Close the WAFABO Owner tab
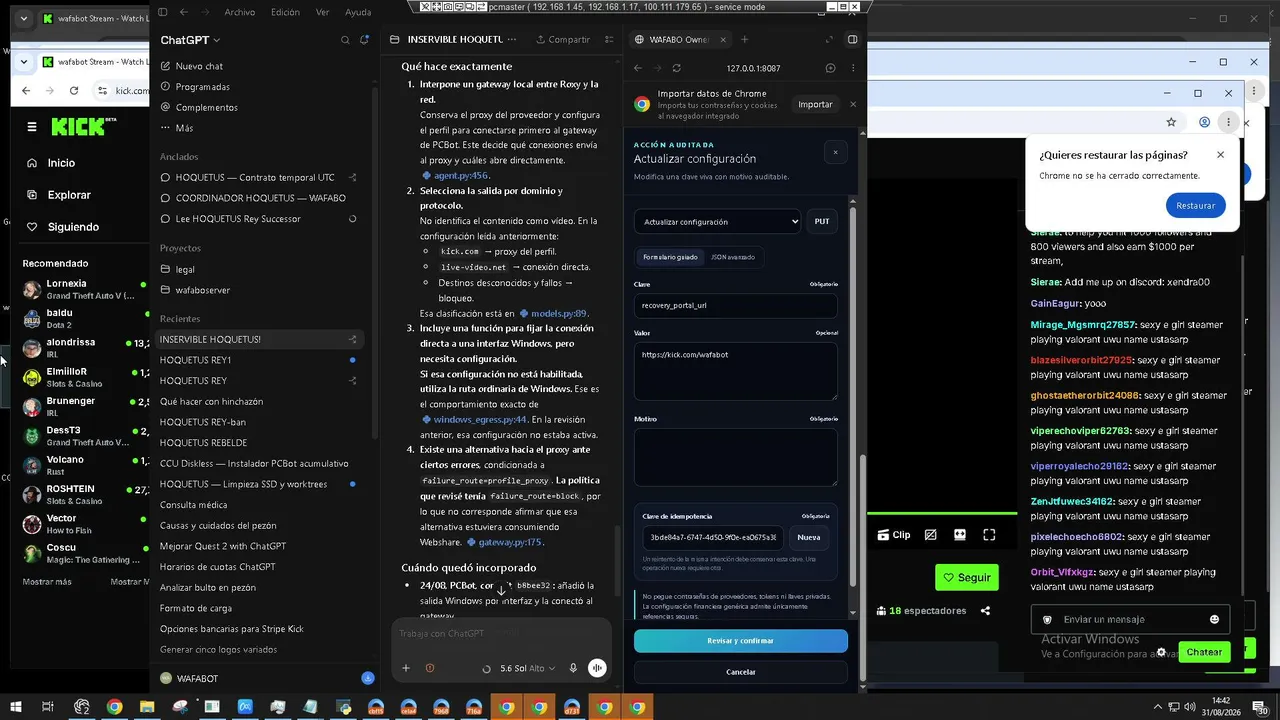 pyautogui.click(x=722, y=40)
